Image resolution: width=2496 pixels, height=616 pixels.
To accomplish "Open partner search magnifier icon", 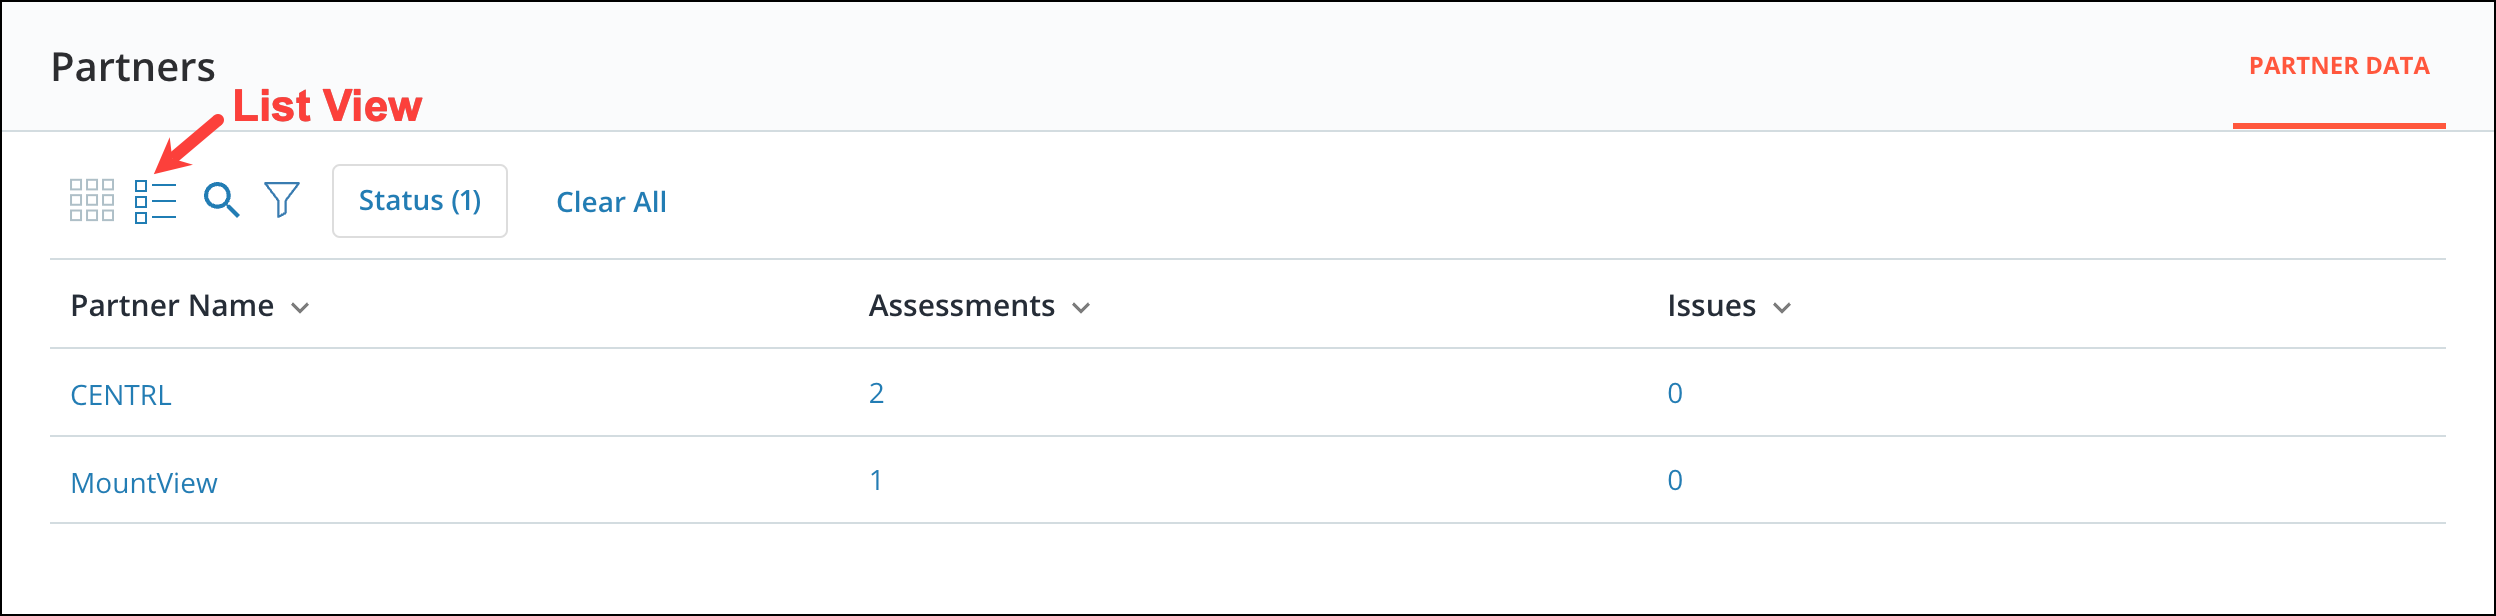I will tap(221, 200).
